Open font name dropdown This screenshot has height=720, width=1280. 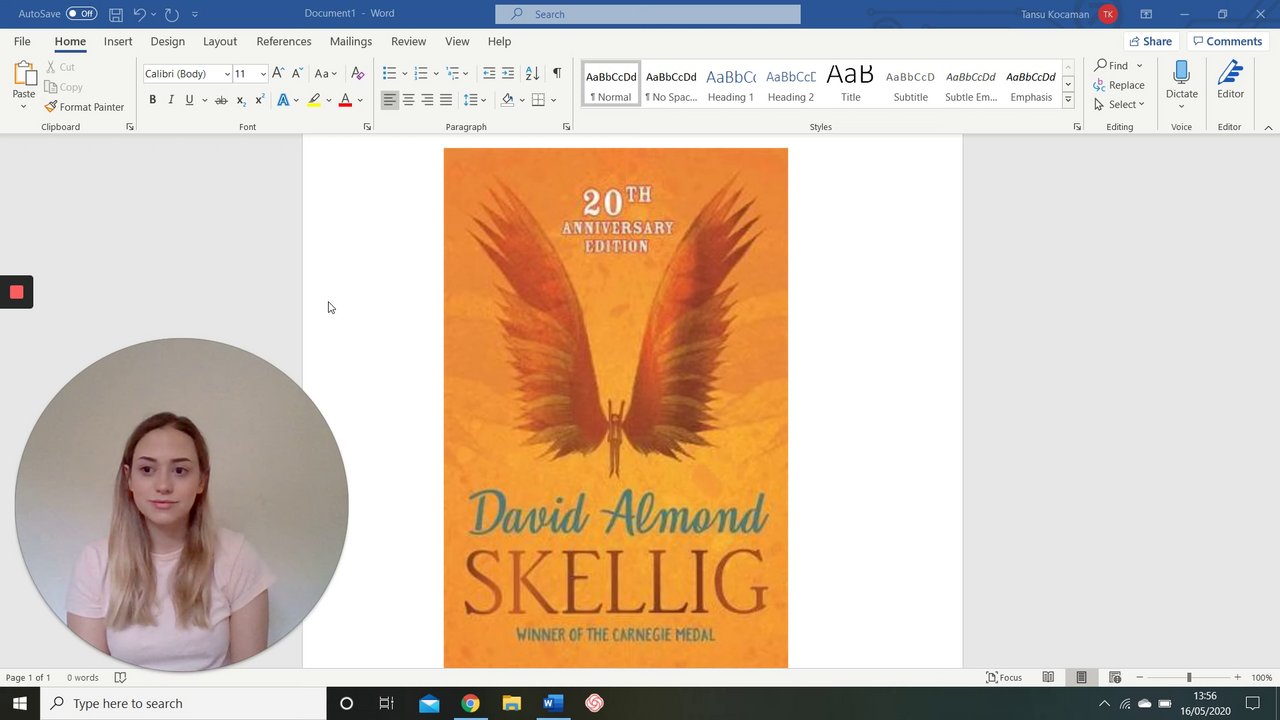pos(227,74)
